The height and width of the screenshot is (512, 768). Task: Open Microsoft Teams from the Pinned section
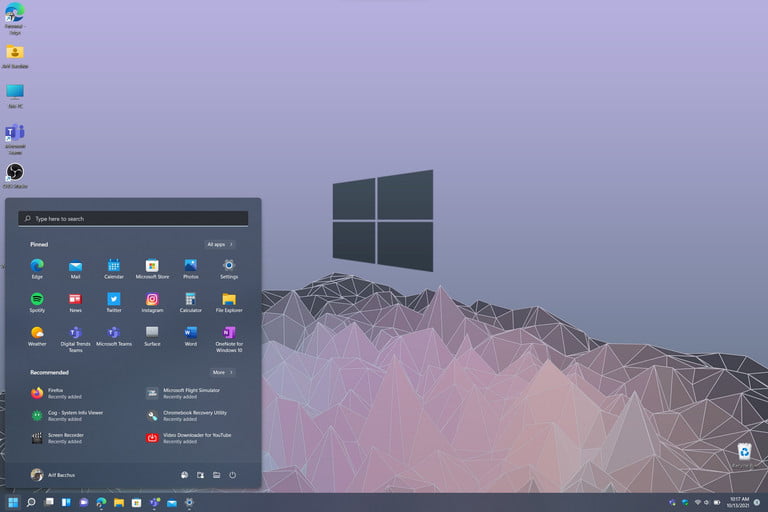tap(114, 336)
